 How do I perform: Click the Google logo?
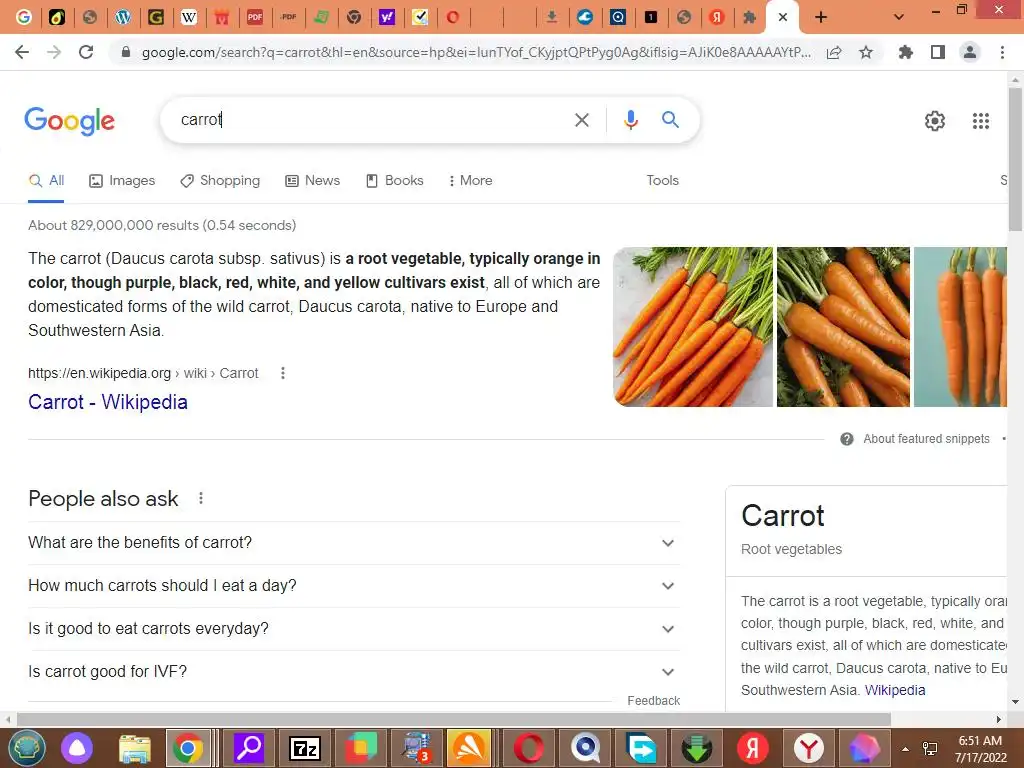point(69,121)
